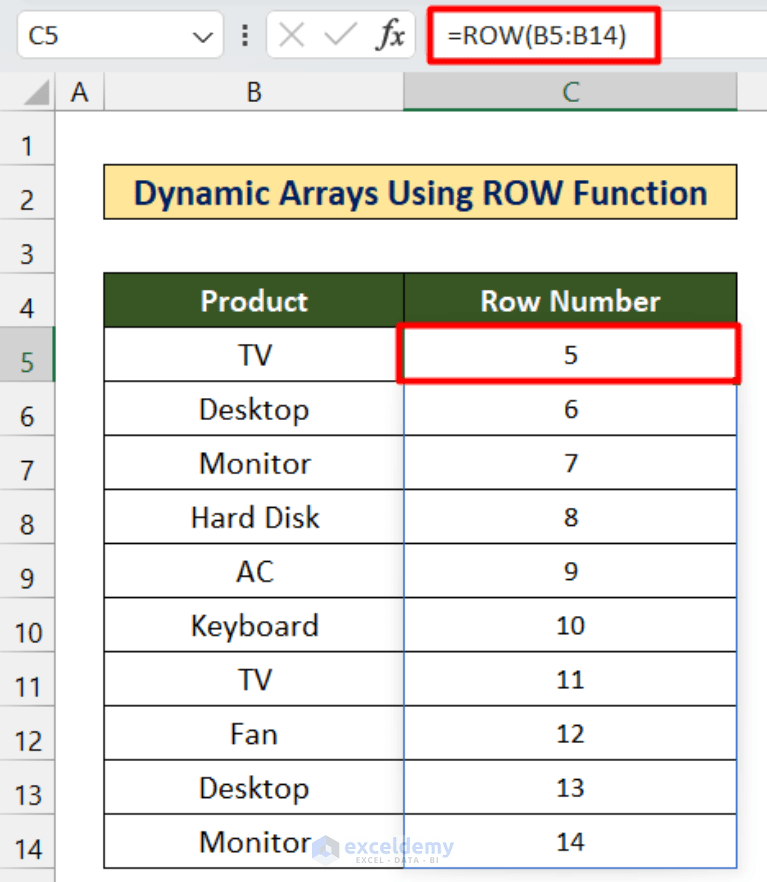767x882 pixels.
Task: Select row 5 header
Action: tap(27, 355)
